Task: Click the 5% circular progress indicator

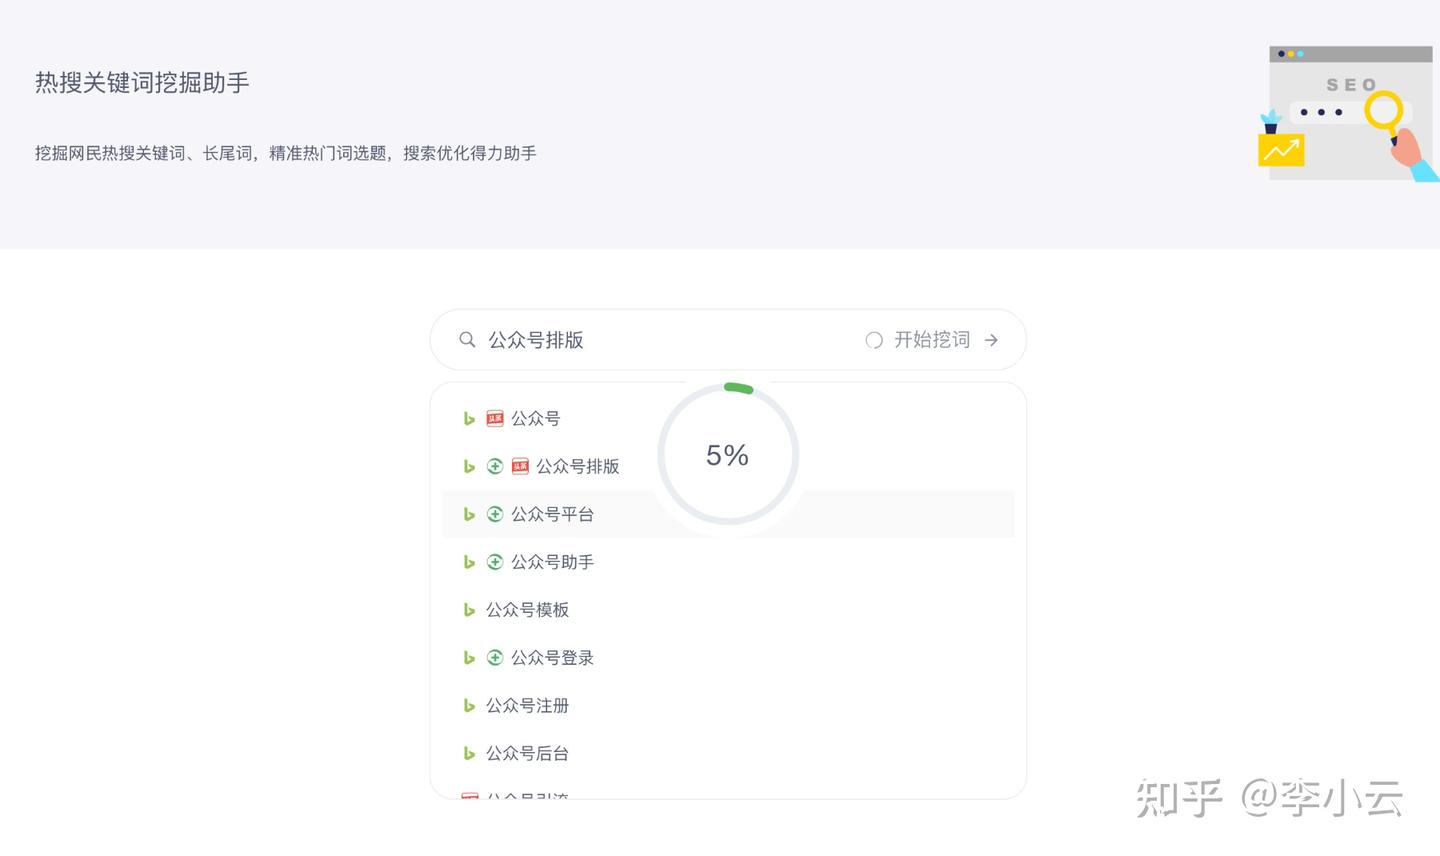Action: (x=728, y=455)
